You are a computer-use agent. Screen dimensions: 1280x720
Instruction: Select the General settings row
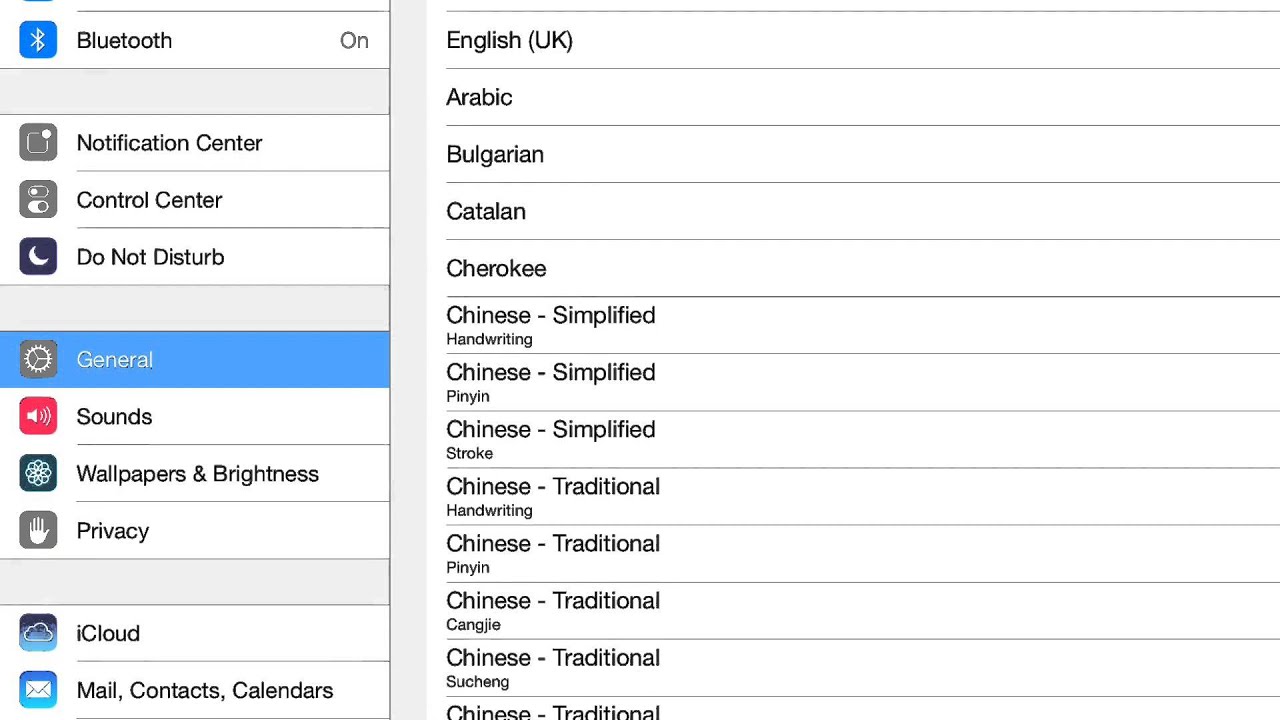(x=195, y=359)
